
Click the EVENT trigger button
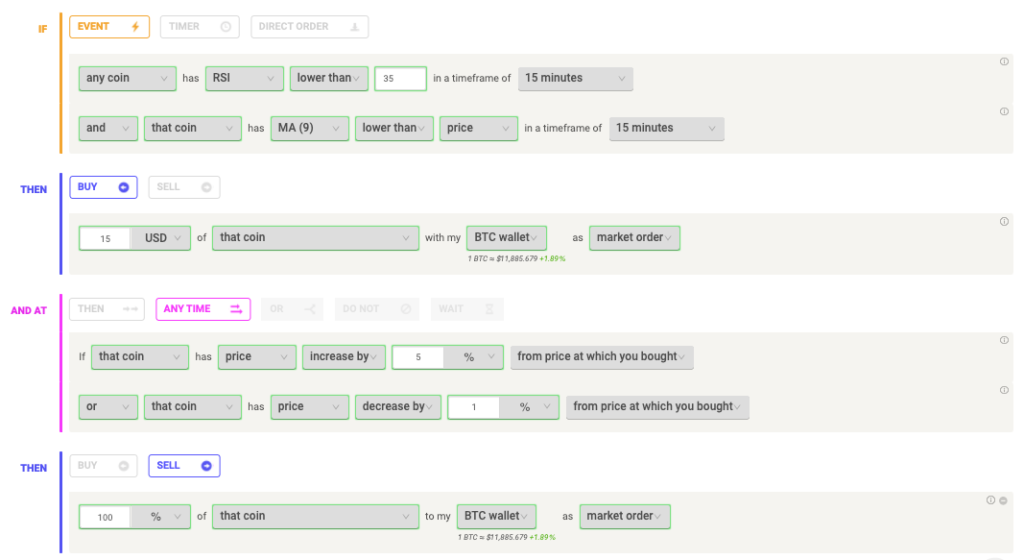click(x=109, y=27)
